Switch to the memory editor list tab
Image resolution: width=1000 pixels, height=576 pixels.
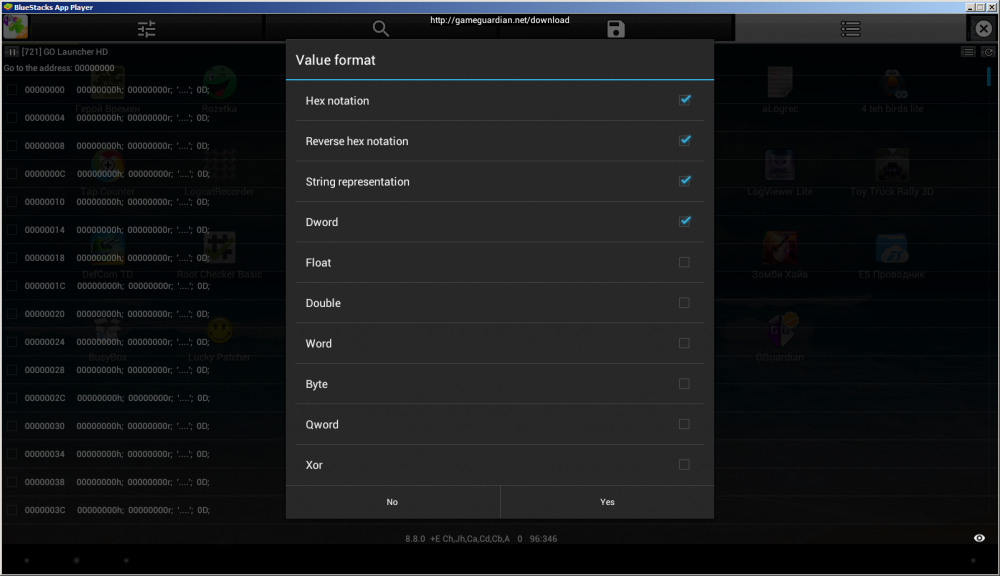tap(850, 29)
